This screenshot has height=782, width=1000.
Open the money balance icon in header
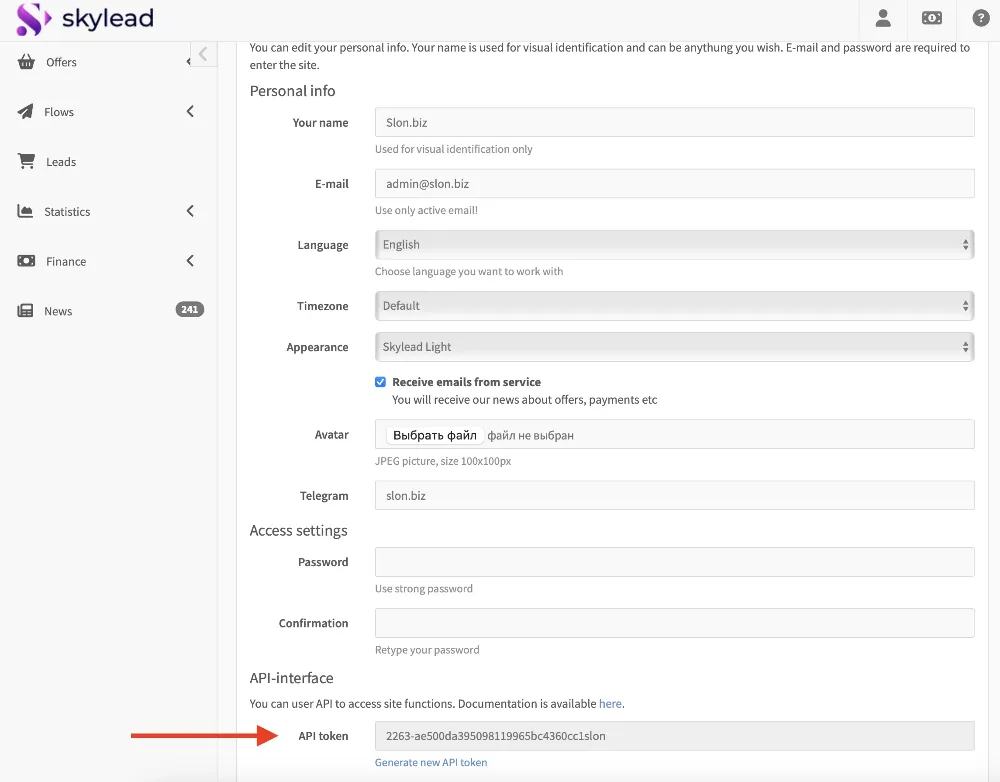932,18
